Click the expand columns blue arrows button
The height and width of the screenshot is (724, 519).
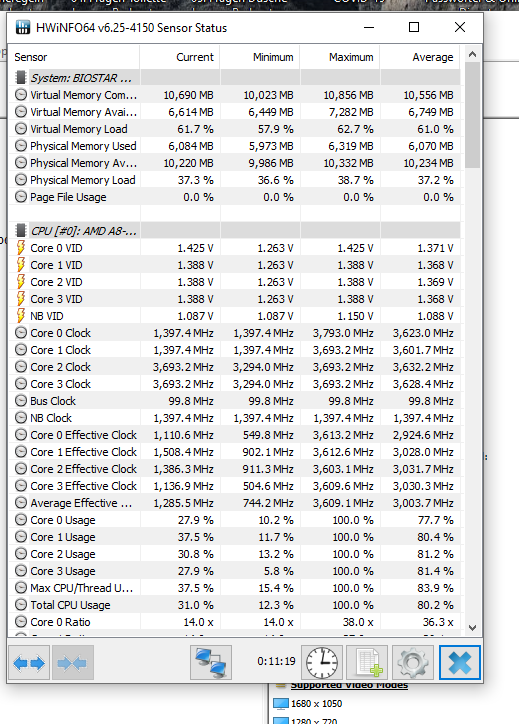[x=29, y=663]
